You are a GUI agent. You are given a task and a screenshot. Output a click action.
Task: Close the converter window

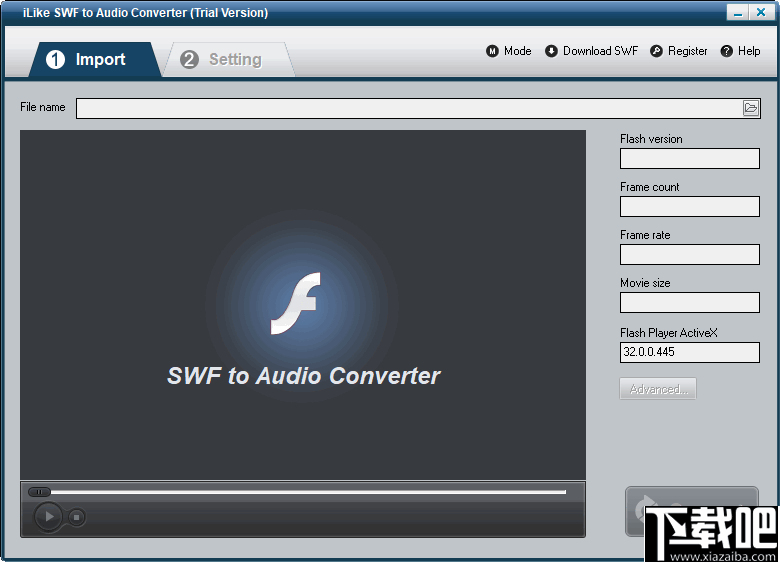tap(761, 12)
